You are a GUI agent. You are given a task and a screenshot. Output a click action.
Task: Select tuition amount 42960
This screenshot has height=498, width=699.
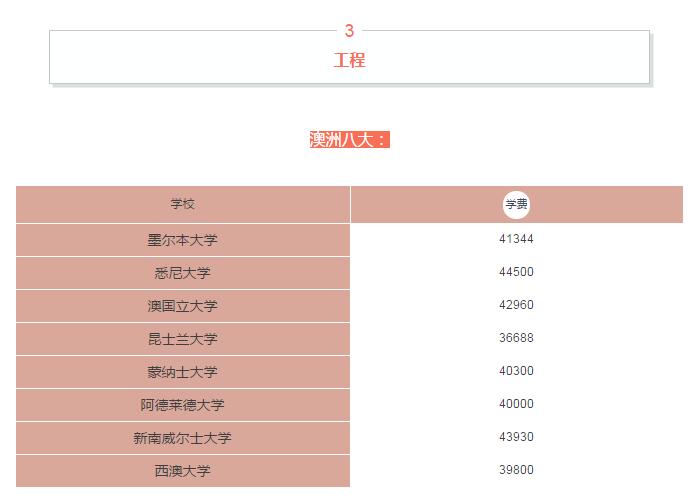point(516,305)
